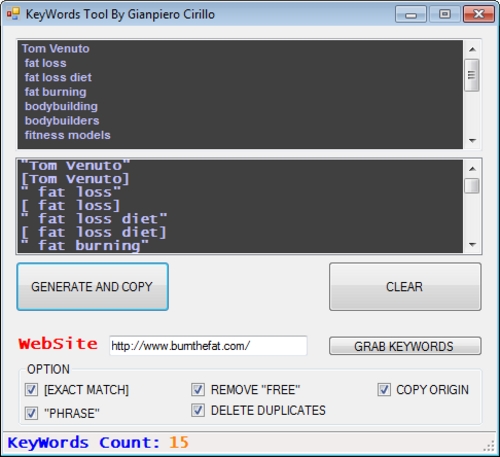This screenshot has height=457, width=500.
Task: Click the quoted "Tom Venuto" line in the output
Action: pos(75,166)
